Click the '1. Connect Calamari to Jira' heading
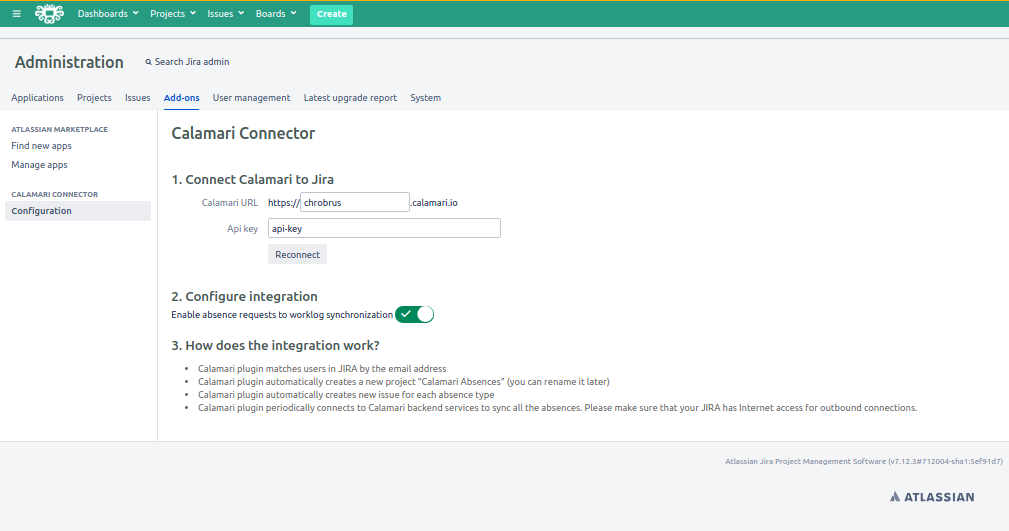Image resolution: width=1009 pixels, height=531 pixels. tap(252, 180)
